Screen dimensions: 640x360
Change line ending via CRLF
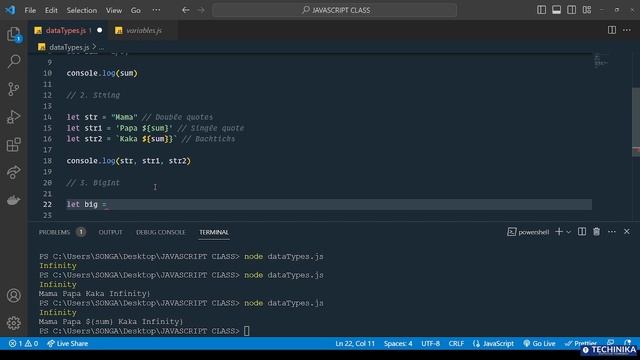456,343
